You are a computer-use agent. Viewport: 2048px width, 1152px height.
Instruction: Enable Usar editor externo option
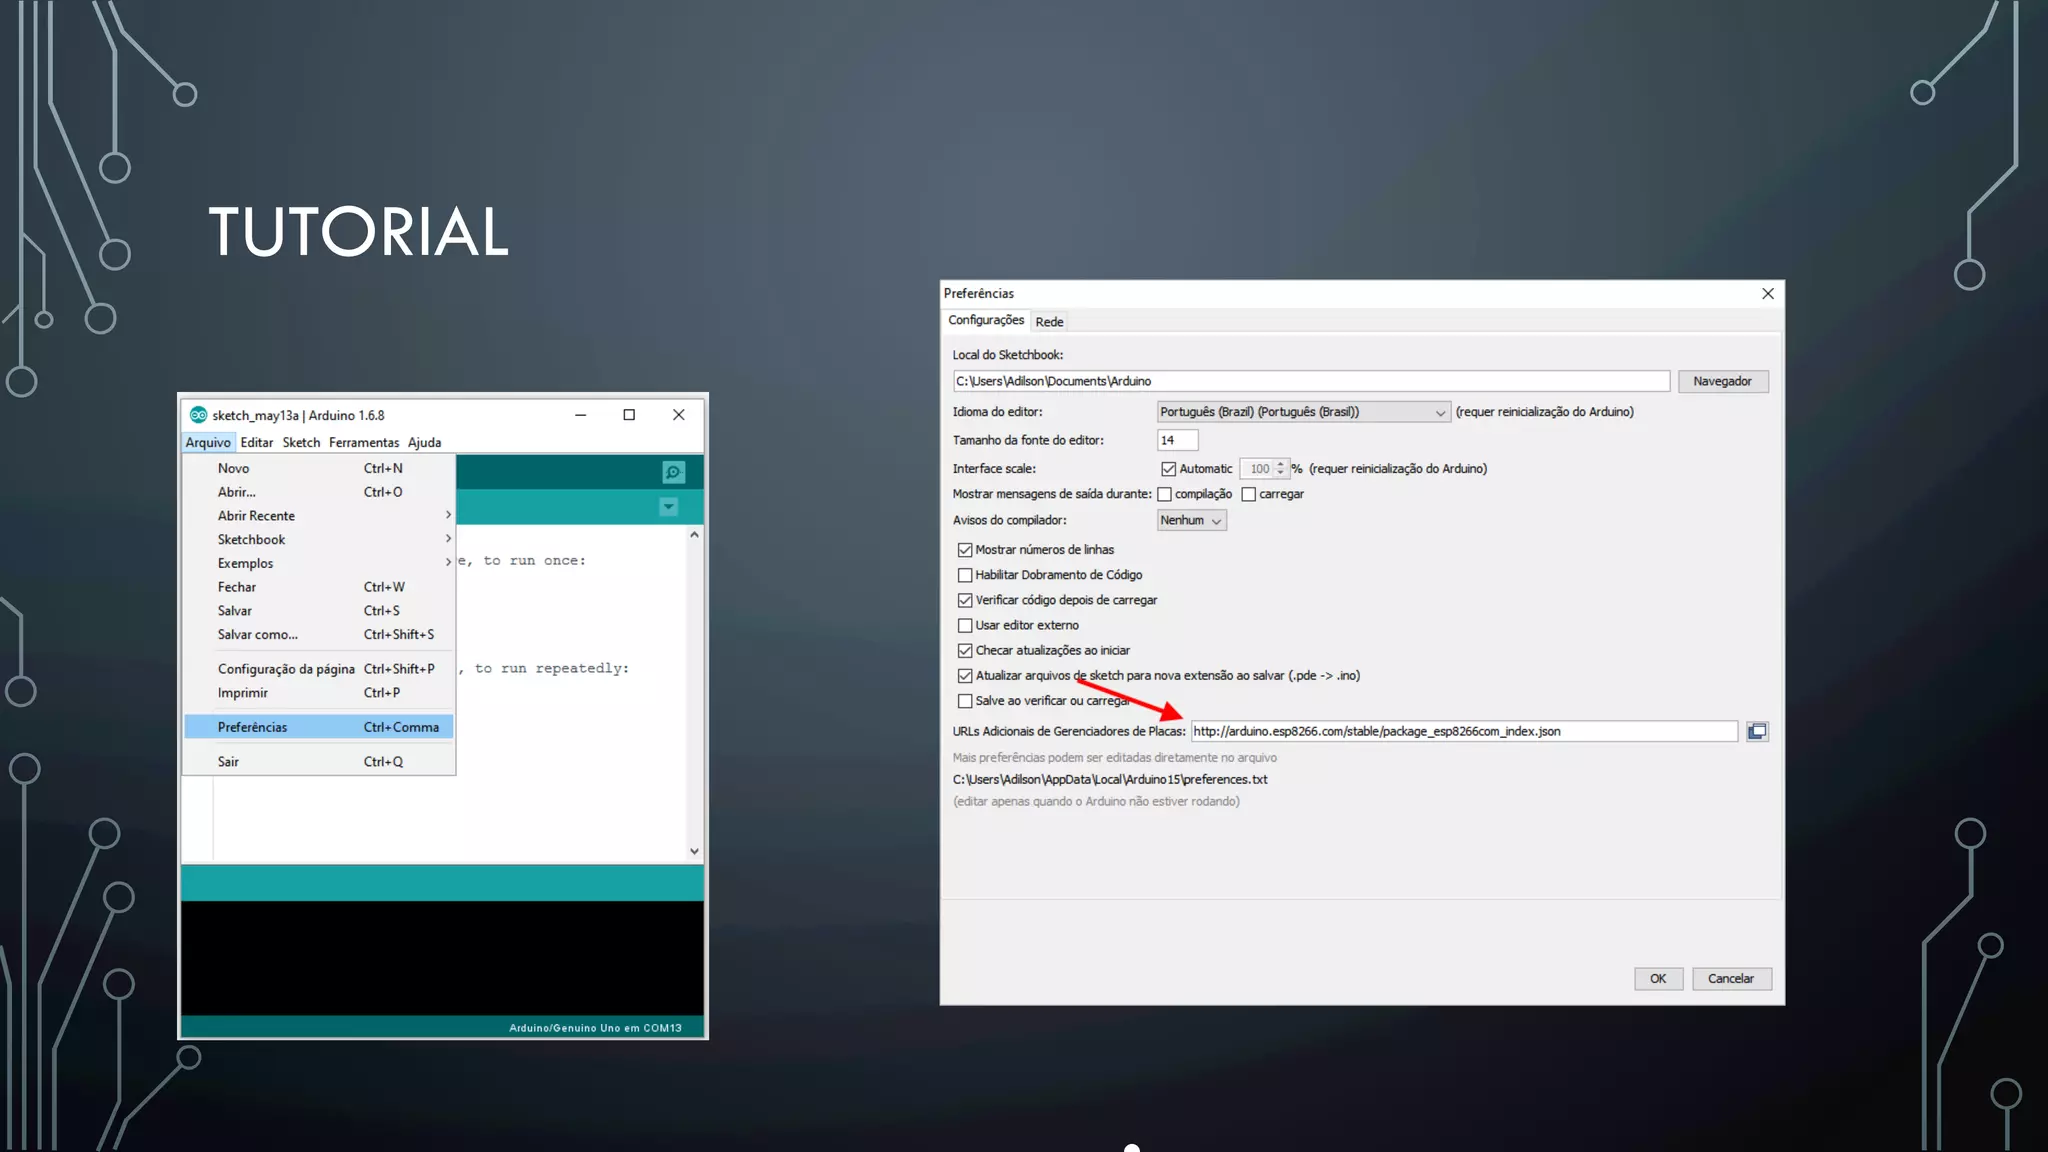click(x=965, y=625)
